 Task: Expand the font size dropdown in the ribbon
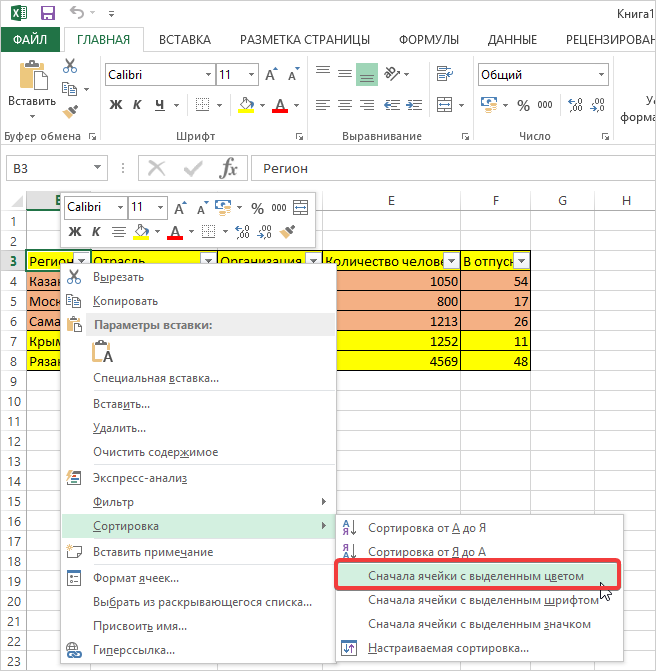(x=251, y=75)
